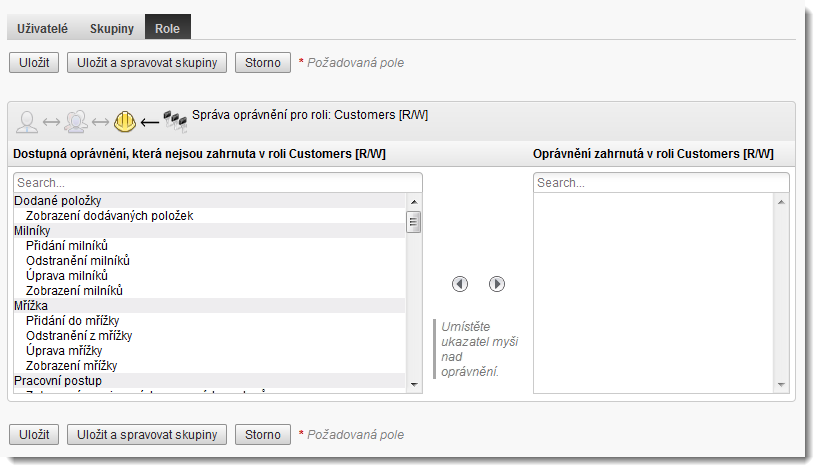Click the bottom Uložit button

(x=34, y=434)
